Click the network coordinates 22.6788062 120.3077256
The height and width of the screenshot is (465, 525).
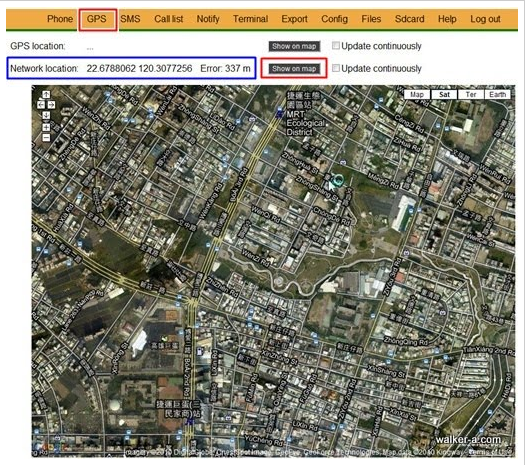139,69
